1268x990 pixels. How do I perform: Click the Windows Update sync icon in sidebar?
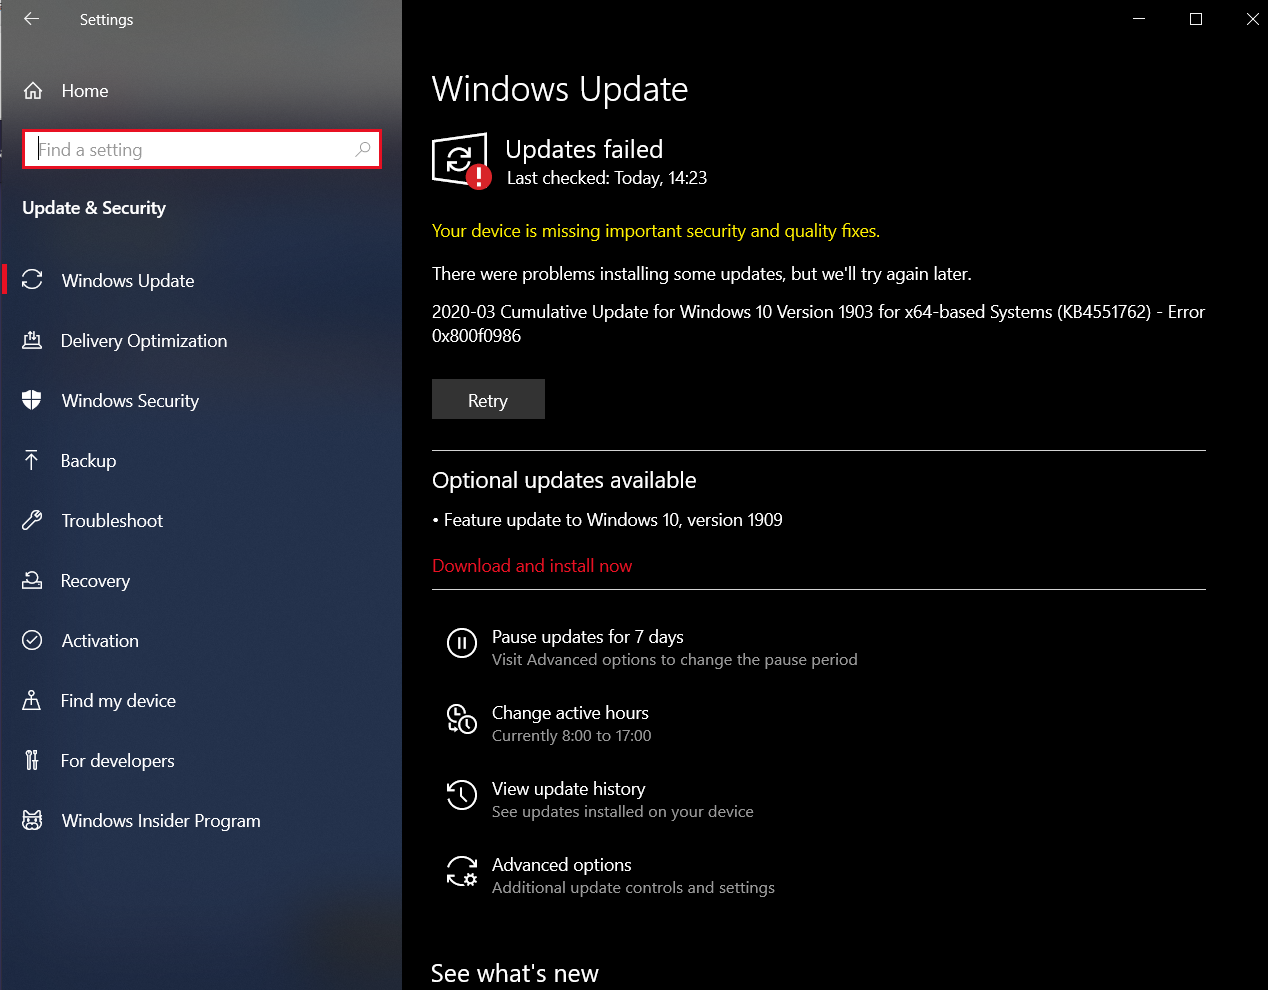32,280
